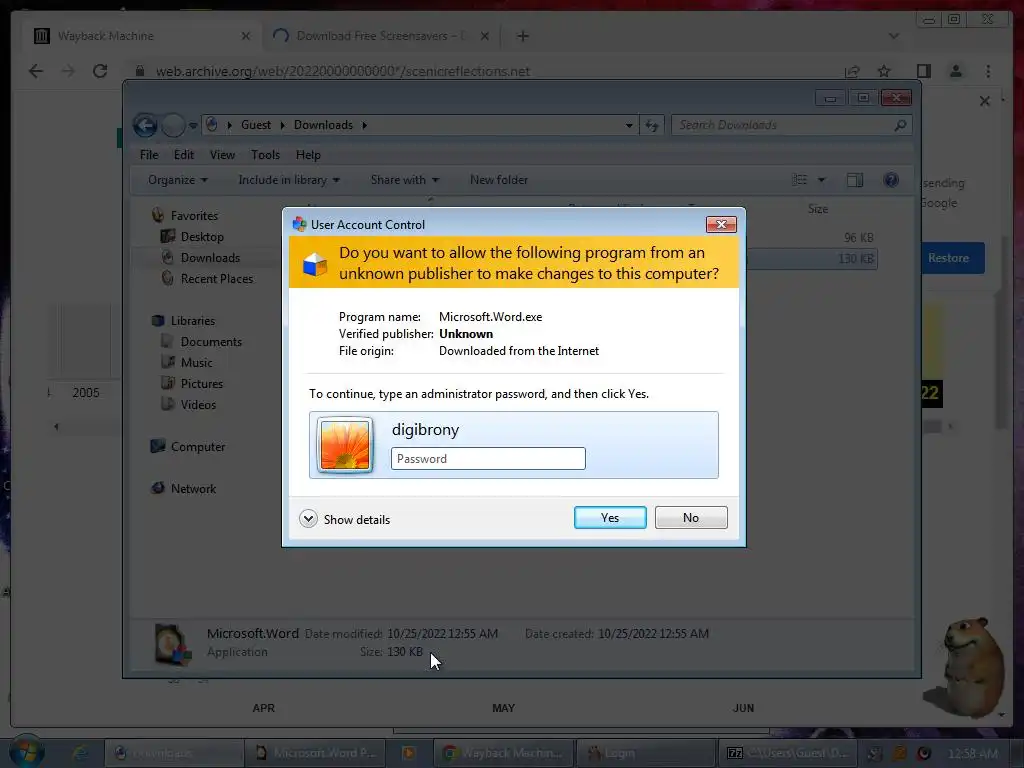The width and height of the screenshot is (1024, 768).
Task: Click the browser share icon
Action: click(x=852, y=71)
